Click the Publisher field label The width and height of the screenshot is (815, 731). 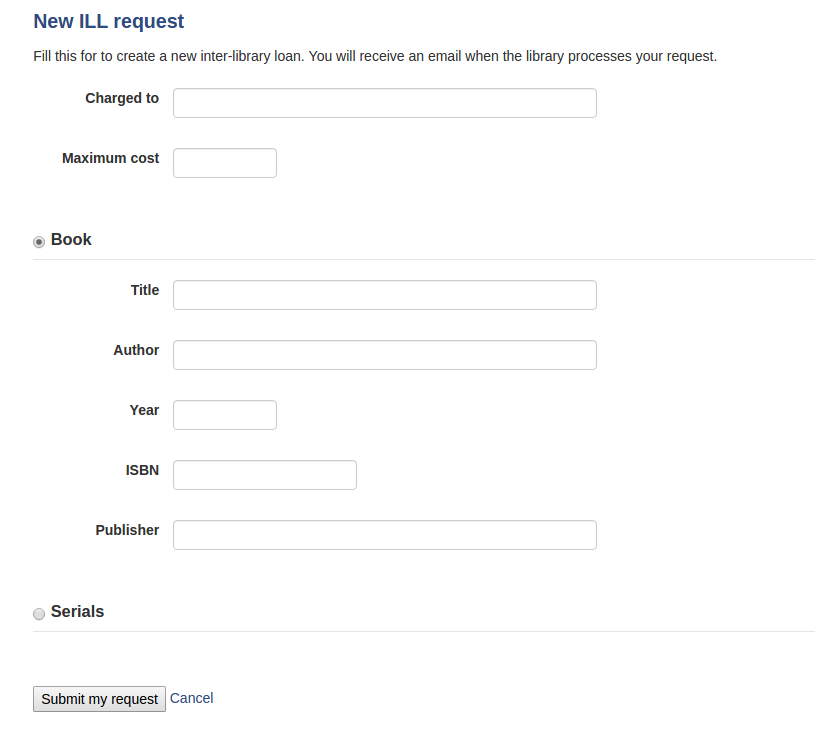(127, 530)
